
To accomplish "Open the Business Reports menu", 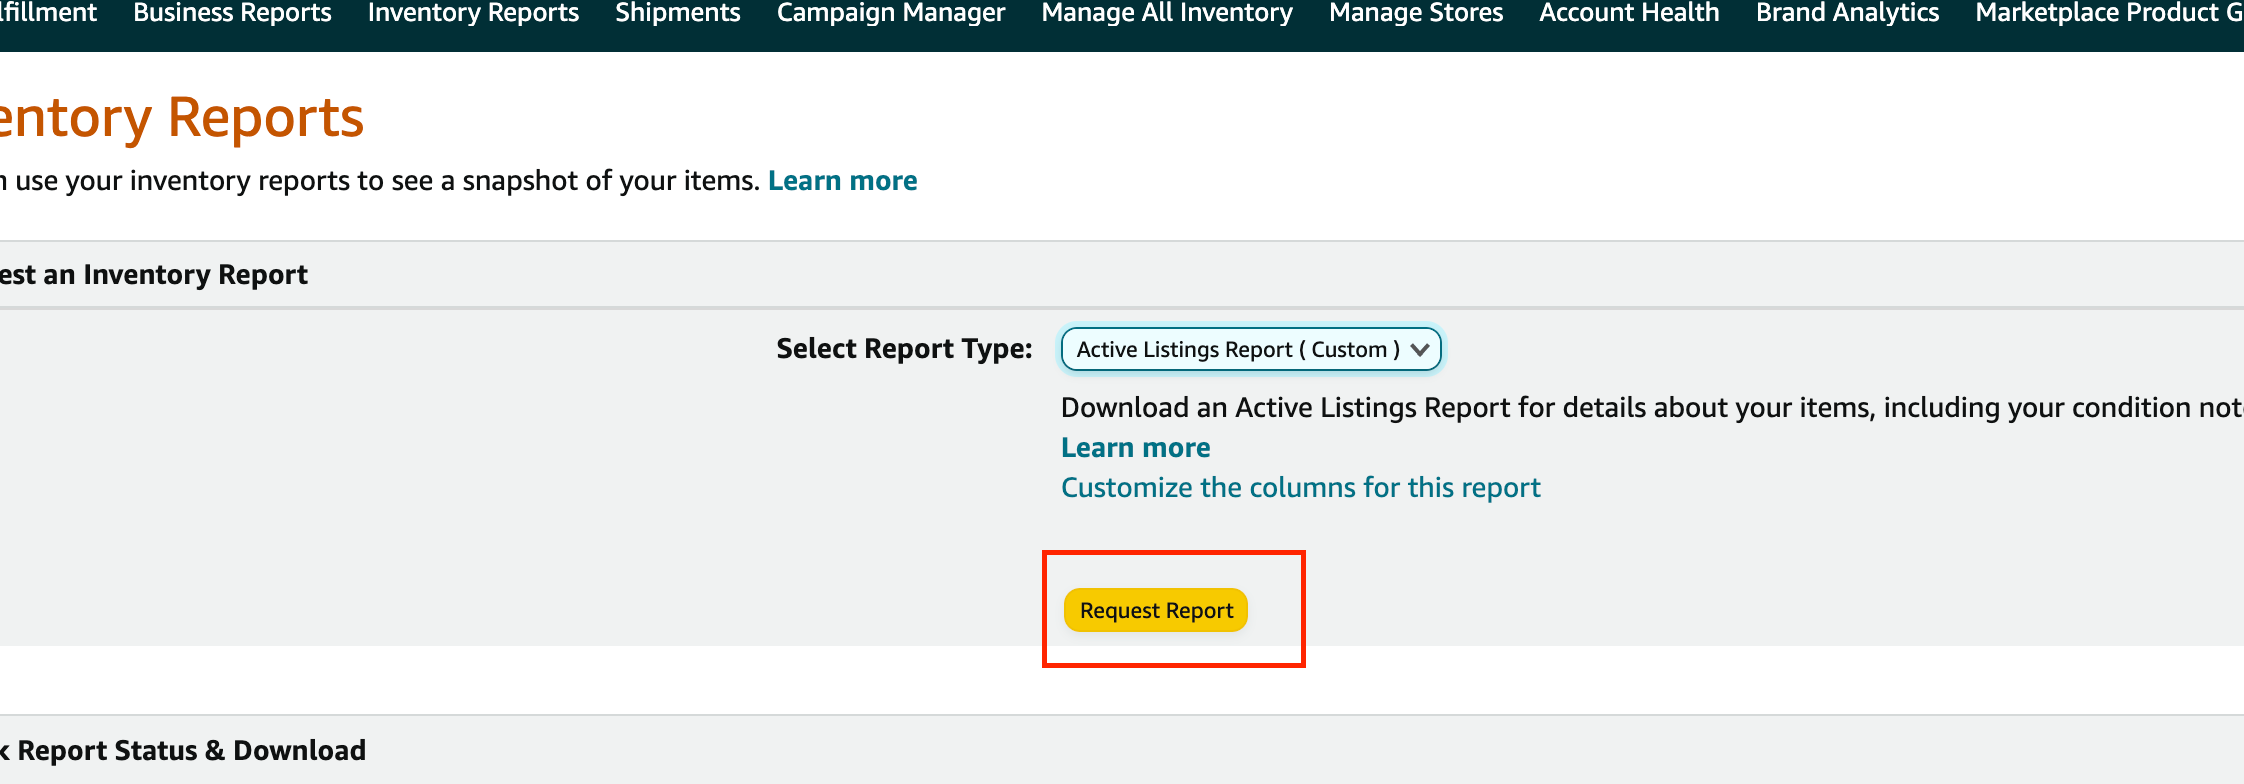I will [x=232, y=13].
